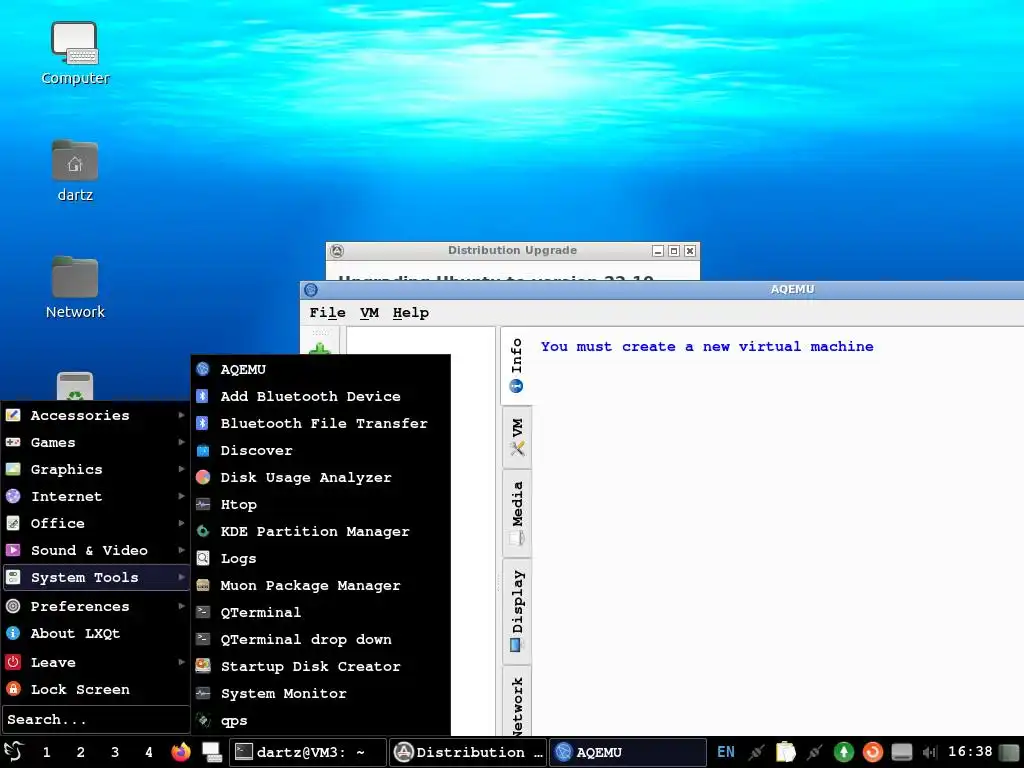Expand the Internet category
Image resolution: width=1024 pixels, height=768 pixels.
(95, 496)
